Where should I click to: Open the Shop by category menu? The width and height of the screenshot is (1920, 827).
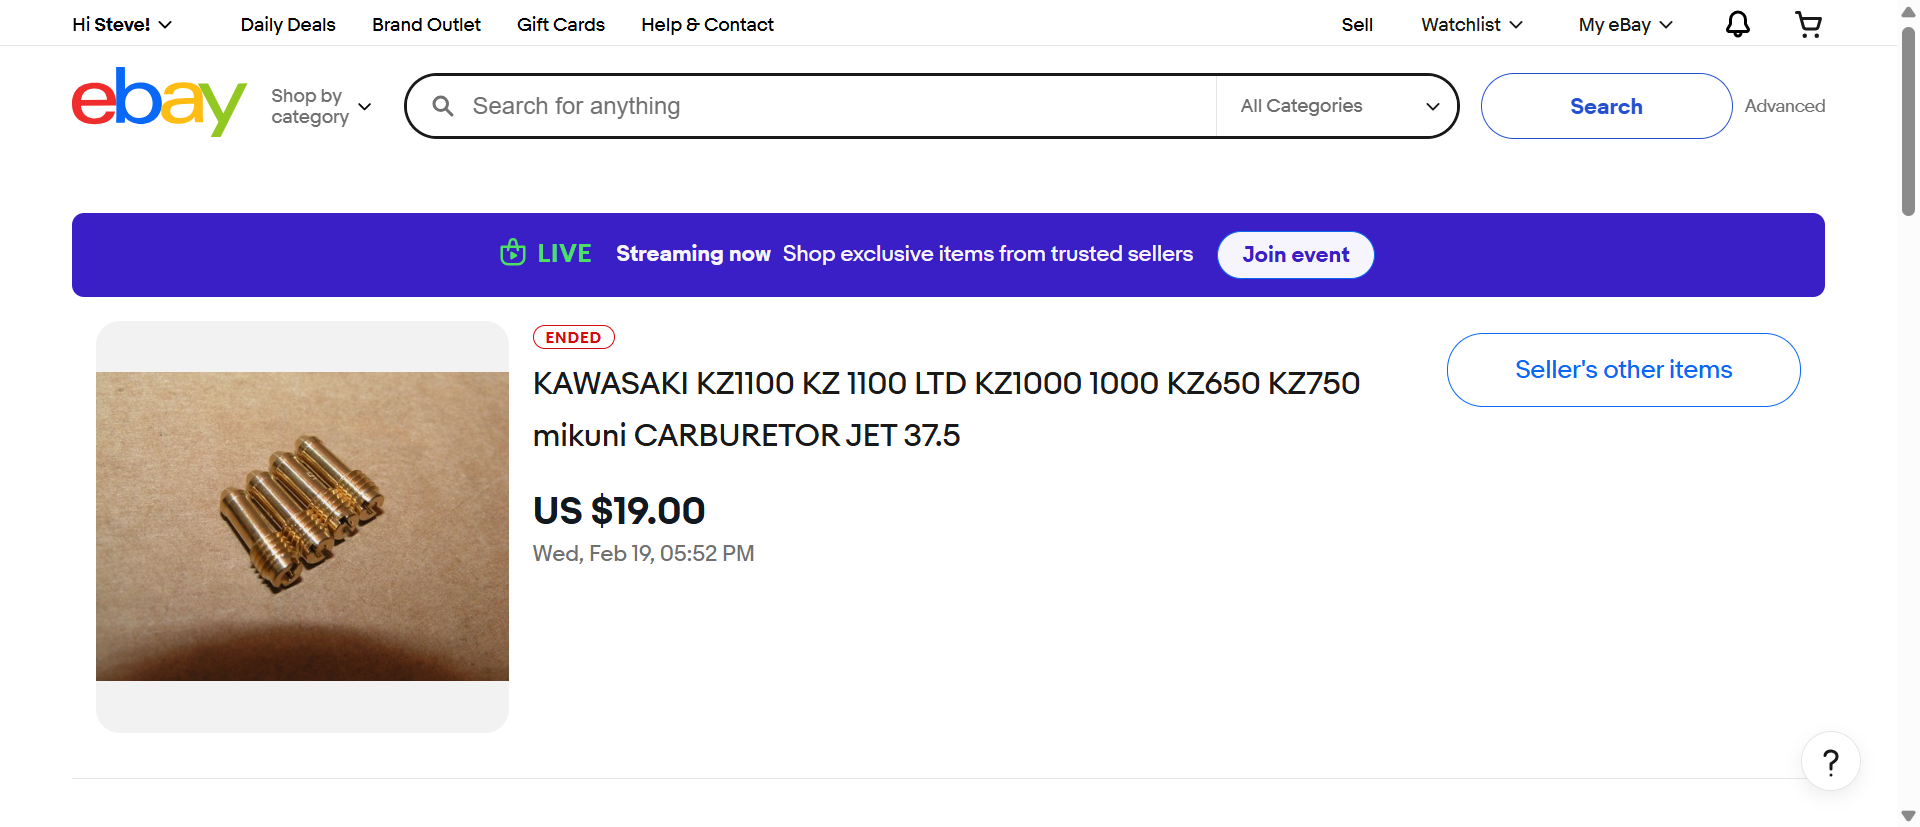pos(321,106)
